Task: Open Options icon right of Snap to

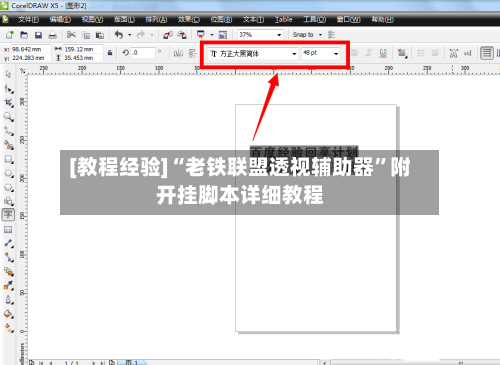Action: point(331,34)
